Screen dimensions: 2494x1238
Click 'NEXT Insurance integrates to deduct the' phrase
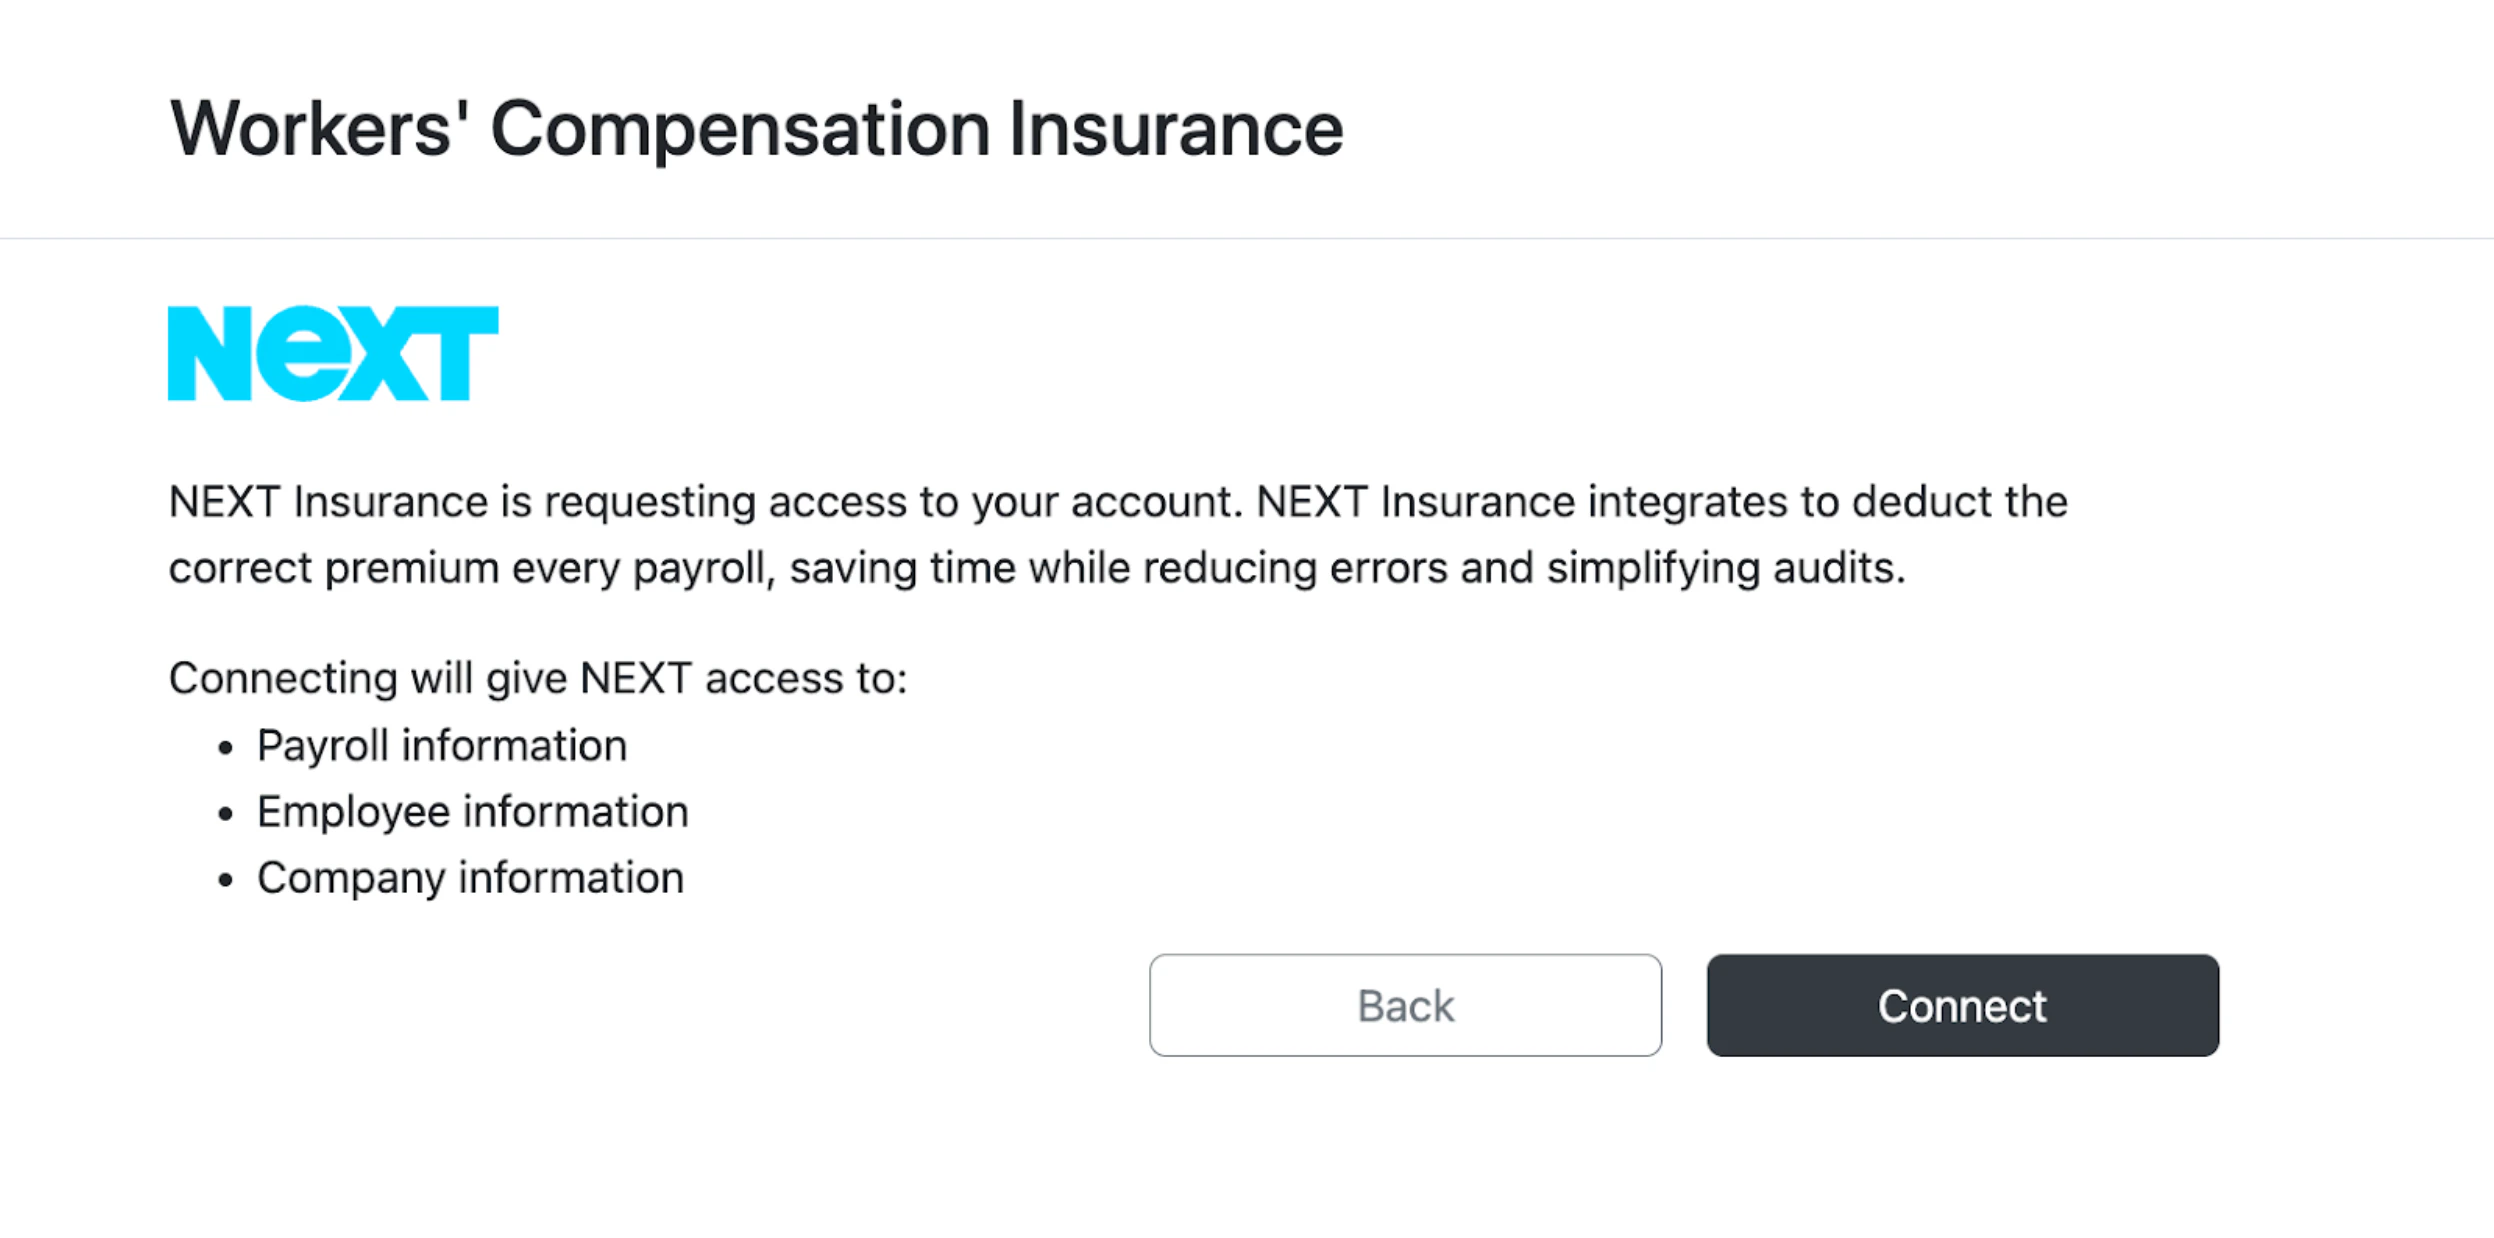(1661, 502)
